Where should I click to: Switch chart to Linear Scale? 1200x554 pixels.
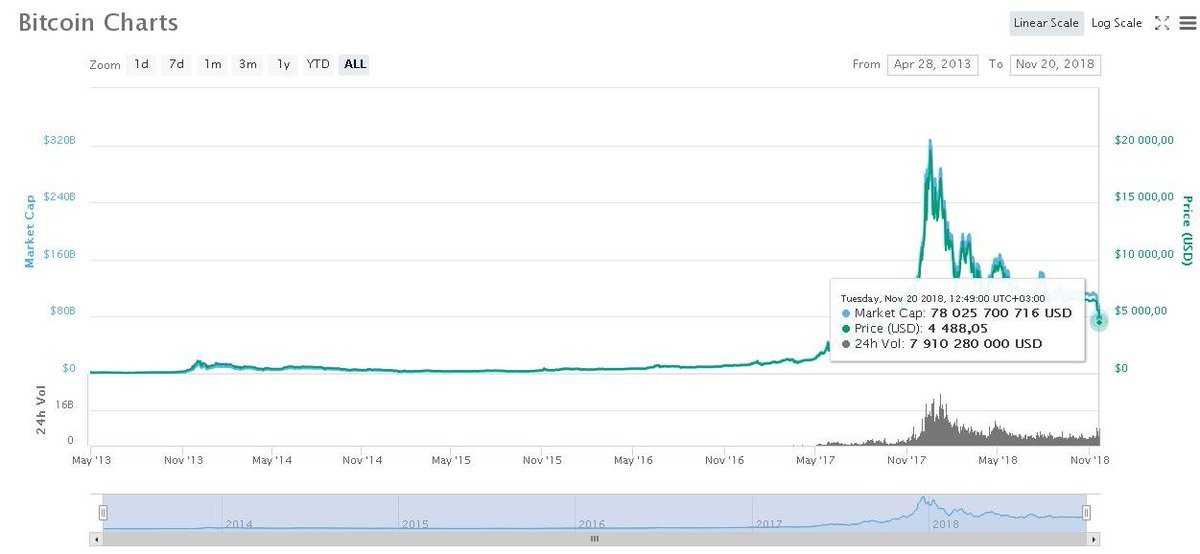(x=1046, y=23)
